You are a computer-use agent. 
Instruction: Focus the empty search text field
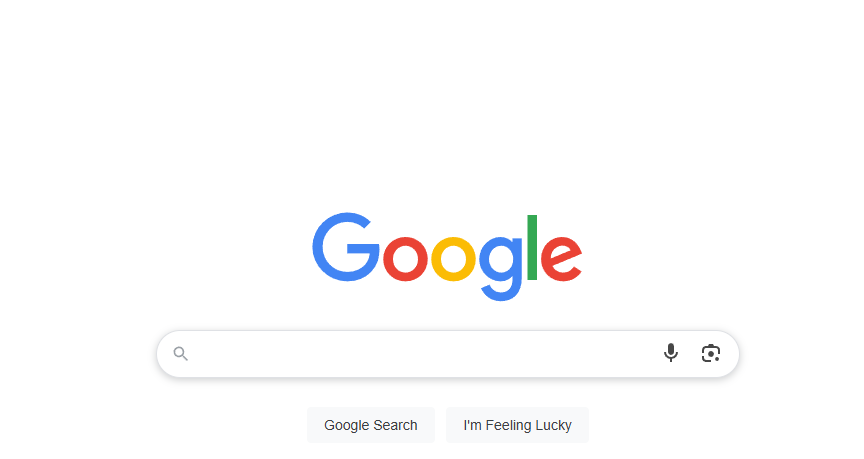(424, 354)
